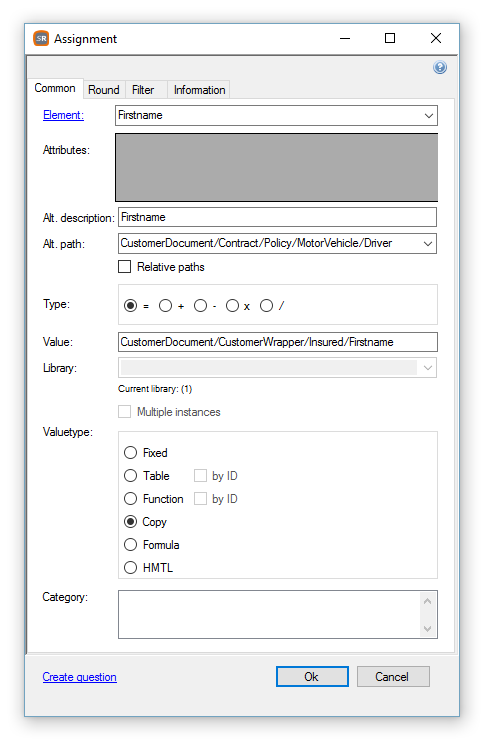Choose the Table valuetype option
This screenshot has height=740, width=481.
pyautogui.click(x=130, y=476)
